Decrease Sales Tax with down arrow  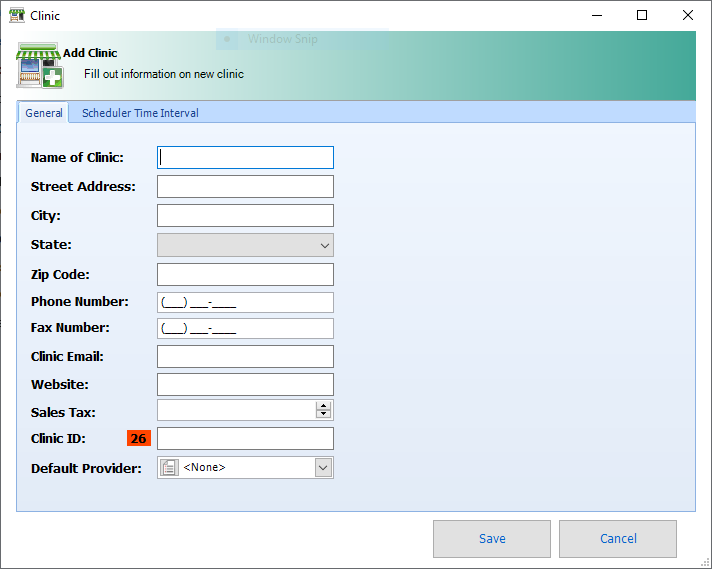[323, 414]
